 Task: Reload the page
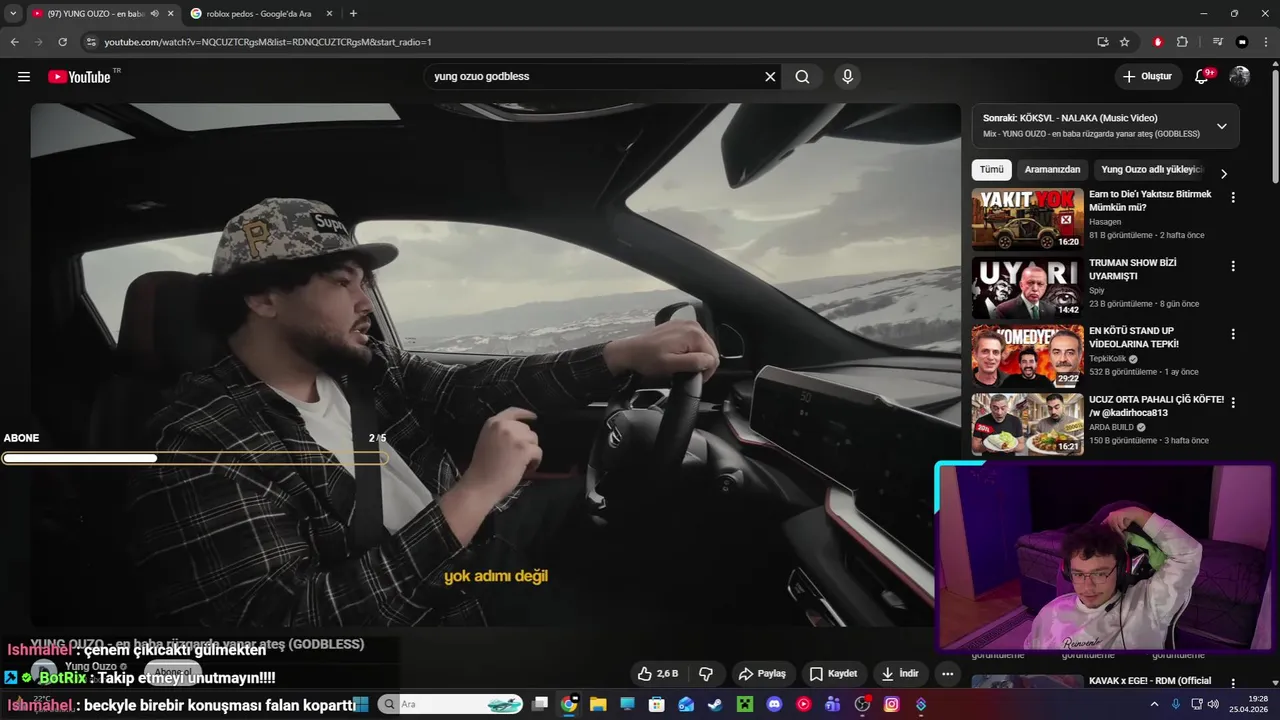tap(62, 42)
